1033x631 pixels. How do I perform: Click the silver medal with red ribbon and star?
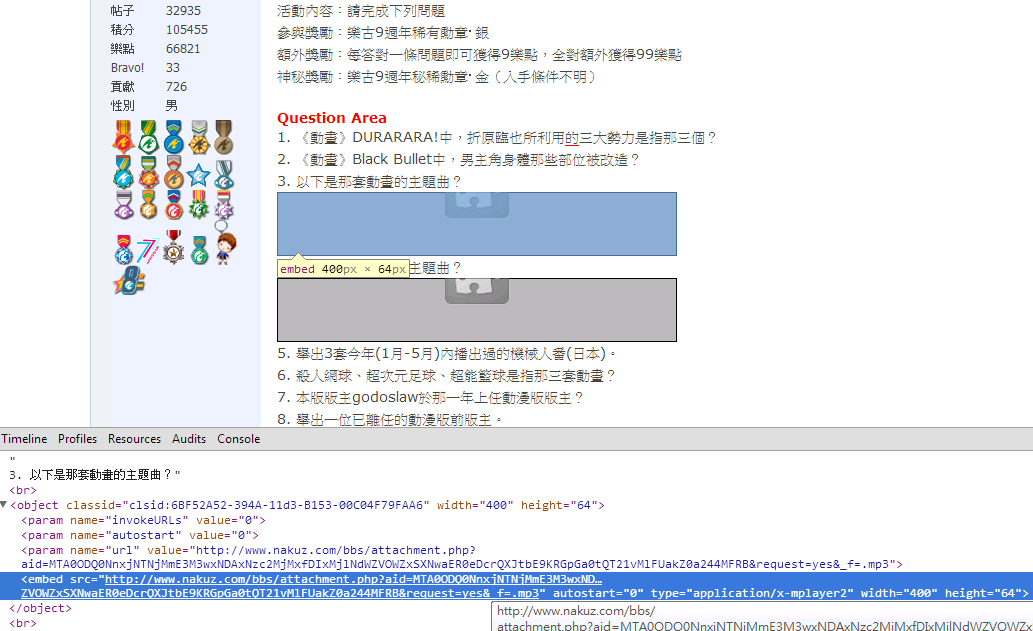point(174,248)
